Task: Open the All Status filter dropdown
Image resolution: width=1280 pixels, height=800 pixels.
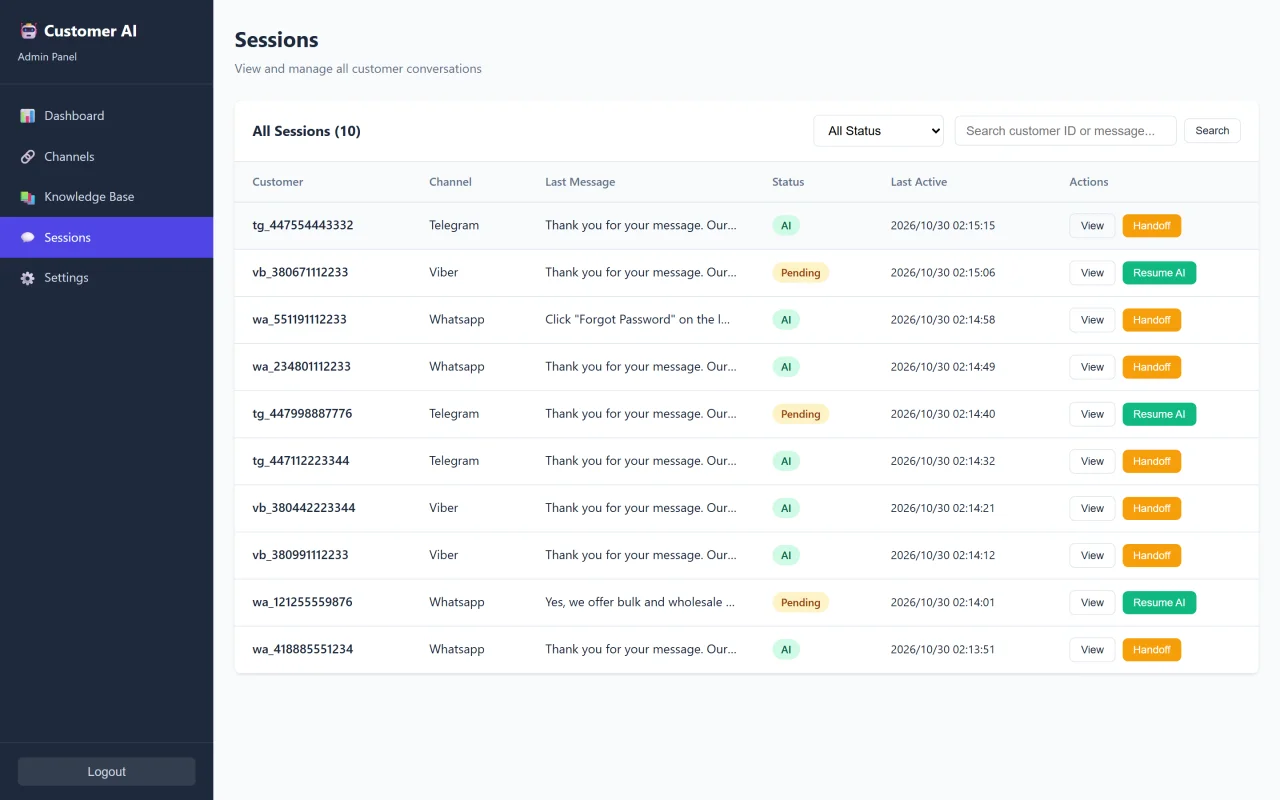Action: 879,131
